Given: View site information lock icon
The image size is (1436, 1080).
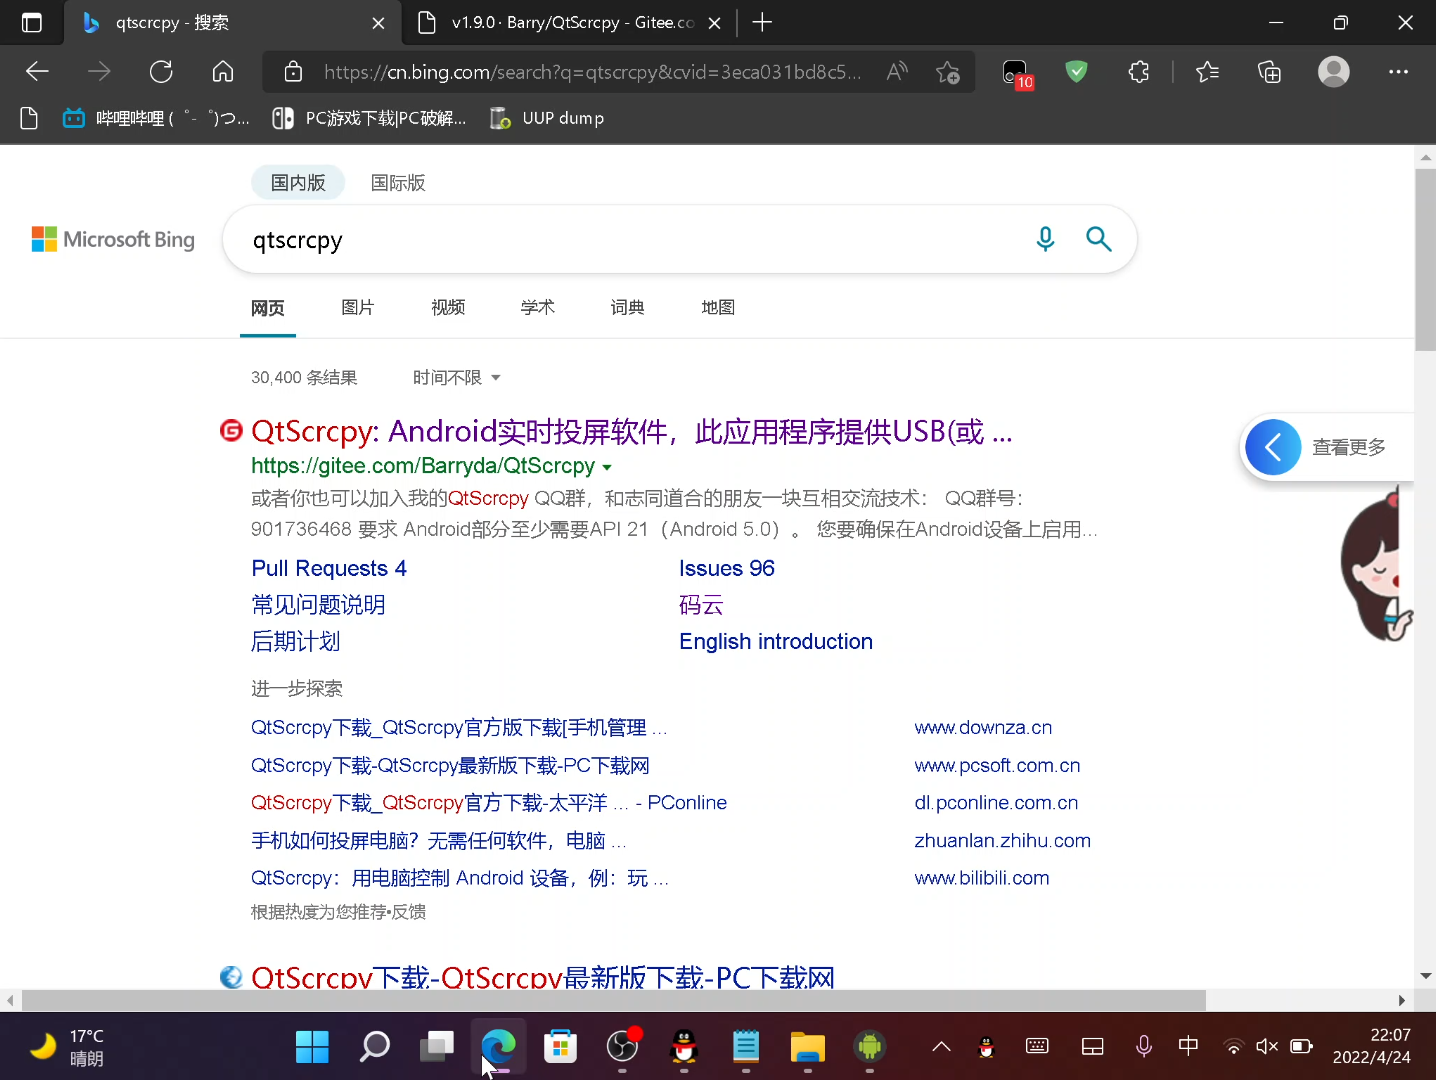Looking at the screenshot, I should point(293,72).
